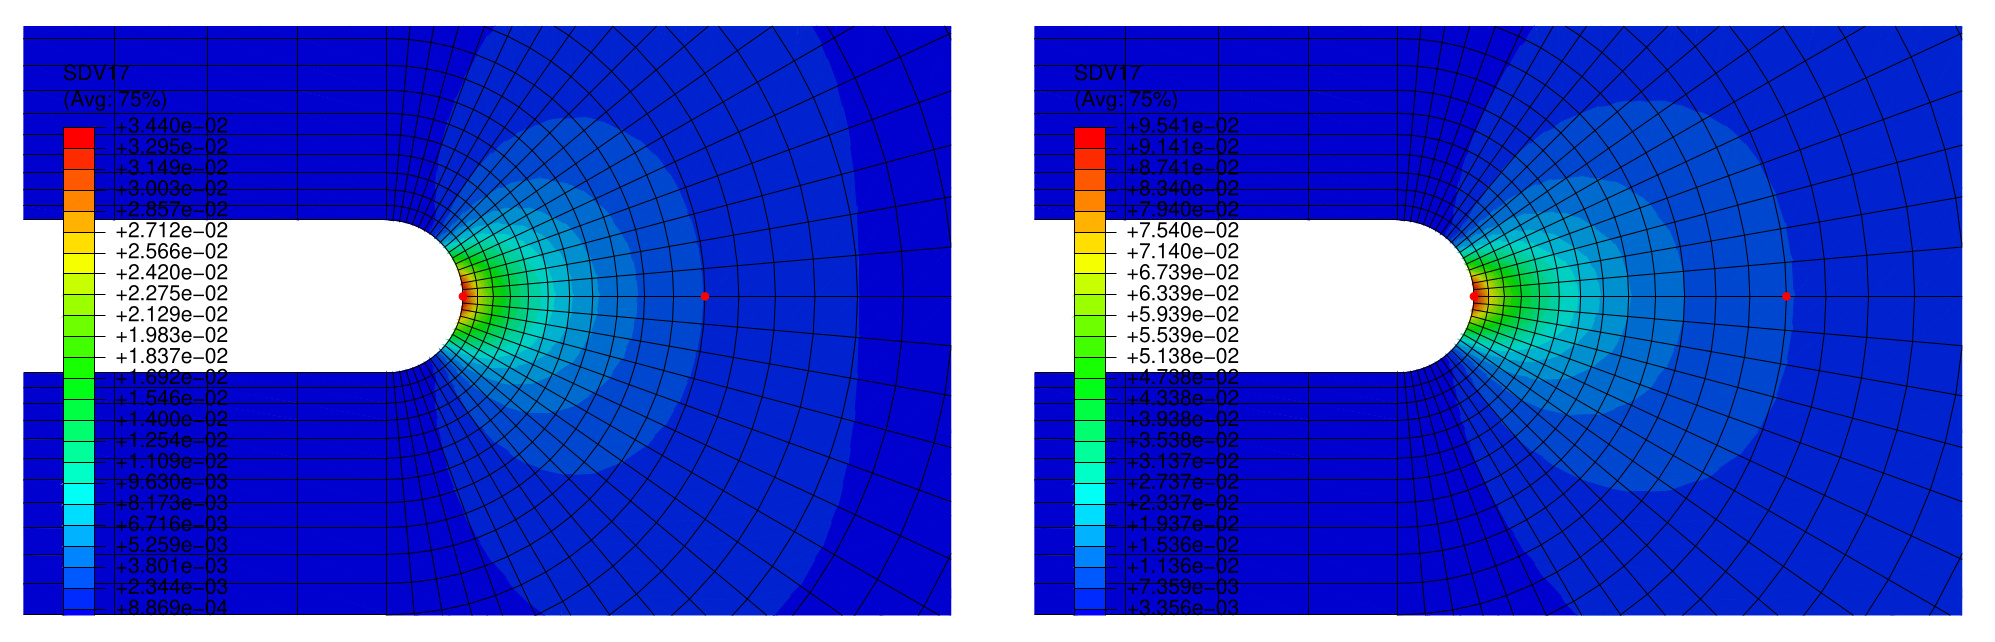This screenshot has width=1995, height=642.
Task: Click the +8.869e-04 minimum value in left legend
Action: pos(172,608)
